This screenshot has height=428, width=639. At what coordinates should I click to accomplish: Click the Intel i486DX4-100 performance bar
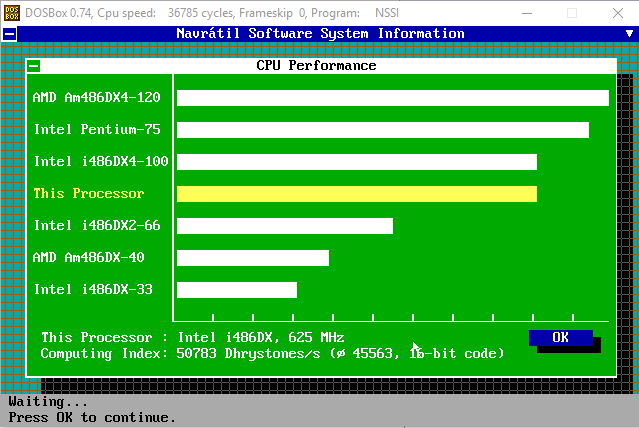pos(356,162)
